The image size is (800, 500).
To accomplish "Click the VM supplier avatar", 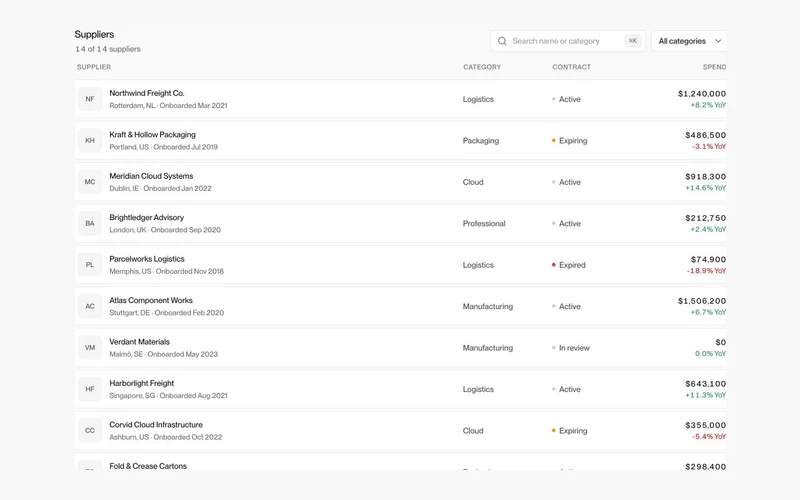I will click(x=90, y=347).
